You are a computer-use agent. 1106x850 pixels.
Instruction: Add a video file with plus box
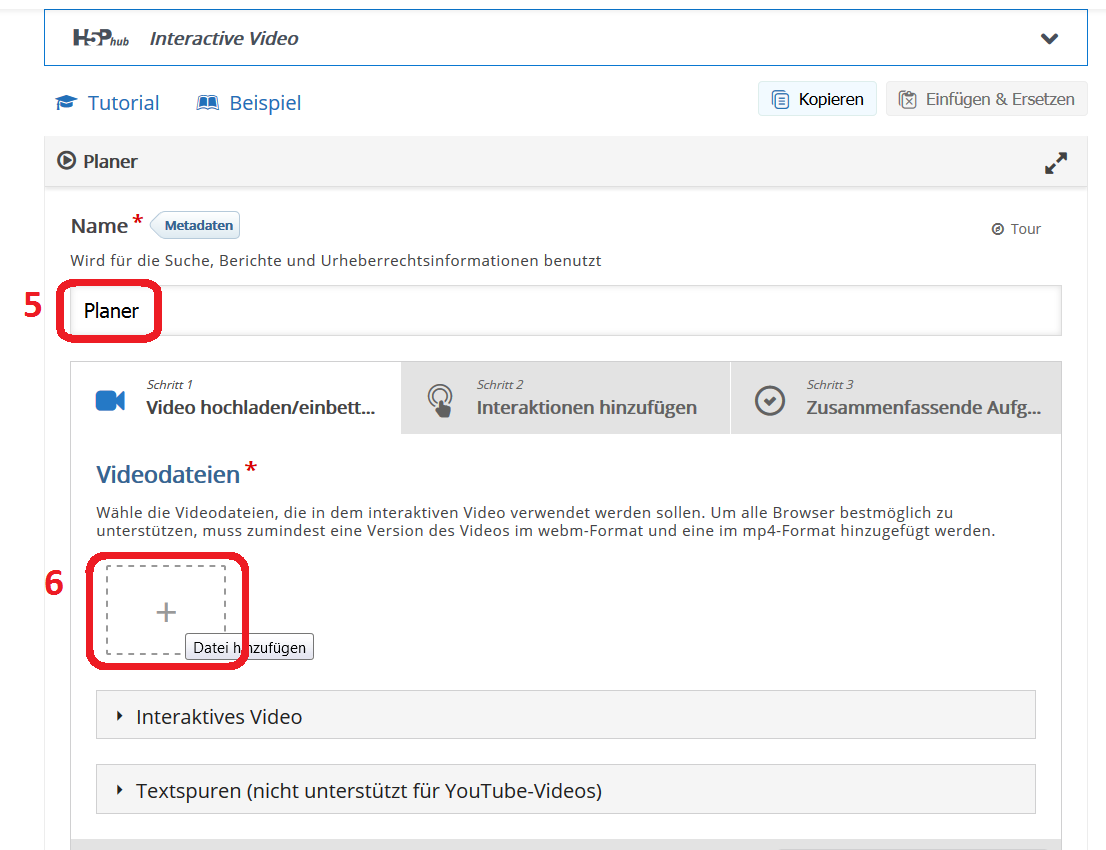[166, 611]
